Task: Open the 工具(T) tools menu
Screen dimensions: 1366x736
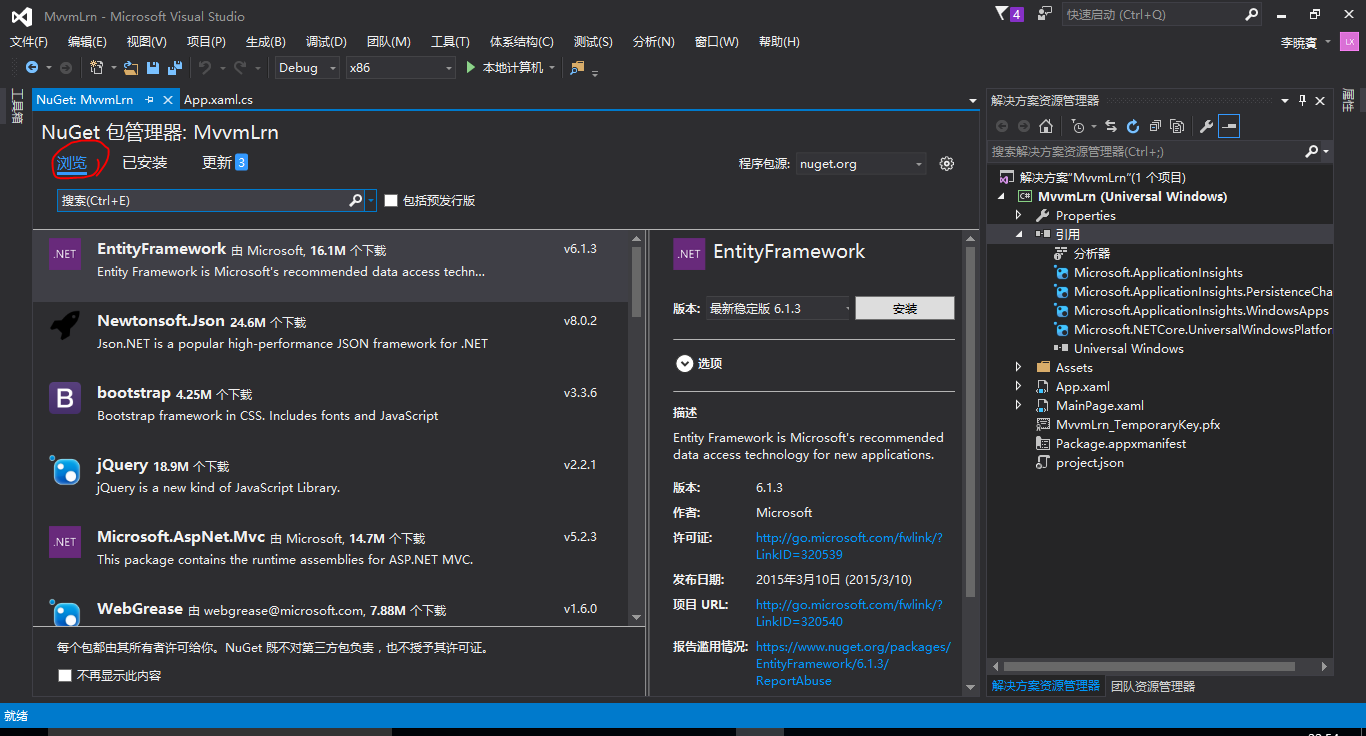Action: click(x=450, y=42)
